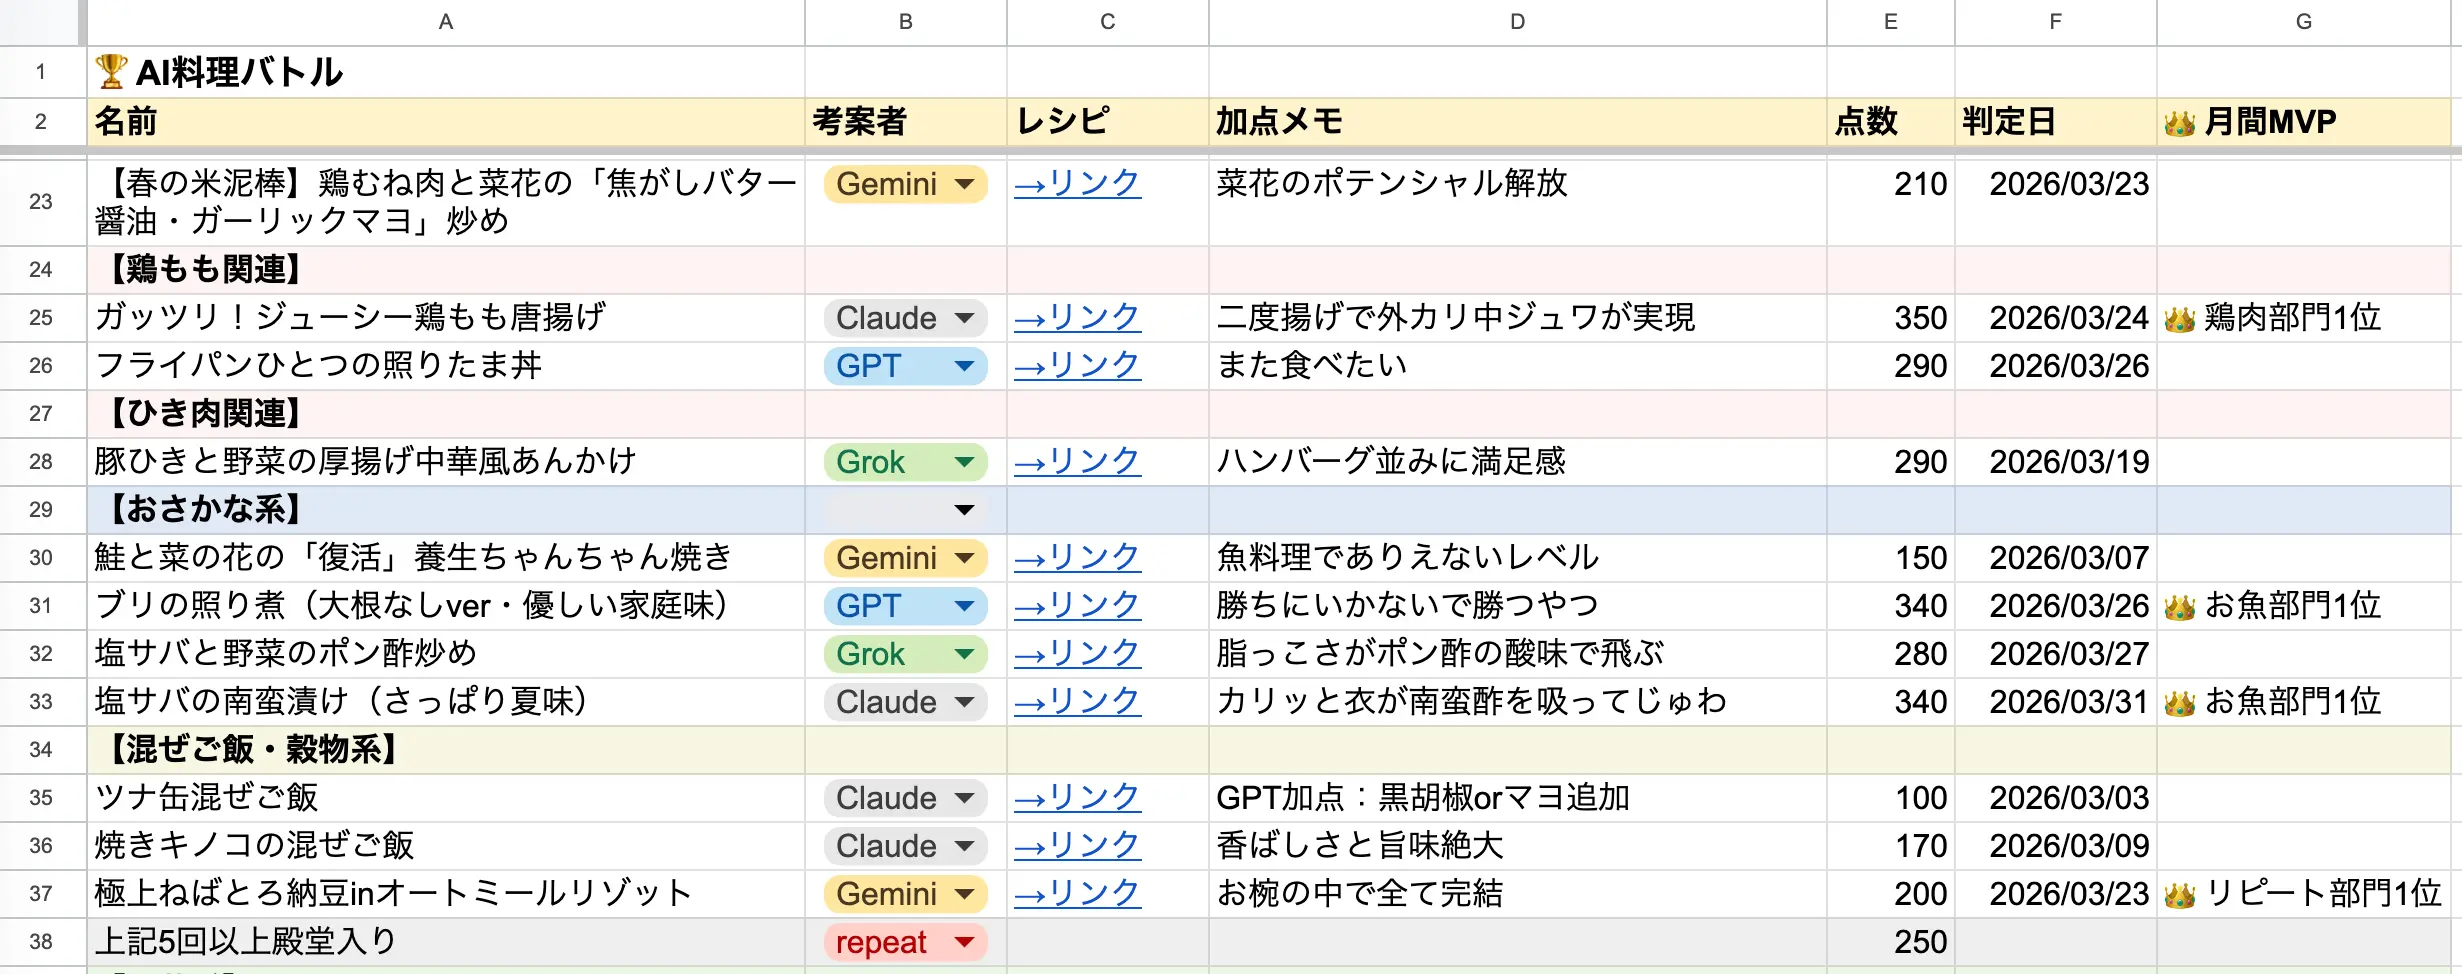Open the recipe link for 塩サバと野菜のポン酢炒め
Screen dimensions: 2462x974
[x=1077, y=654]
